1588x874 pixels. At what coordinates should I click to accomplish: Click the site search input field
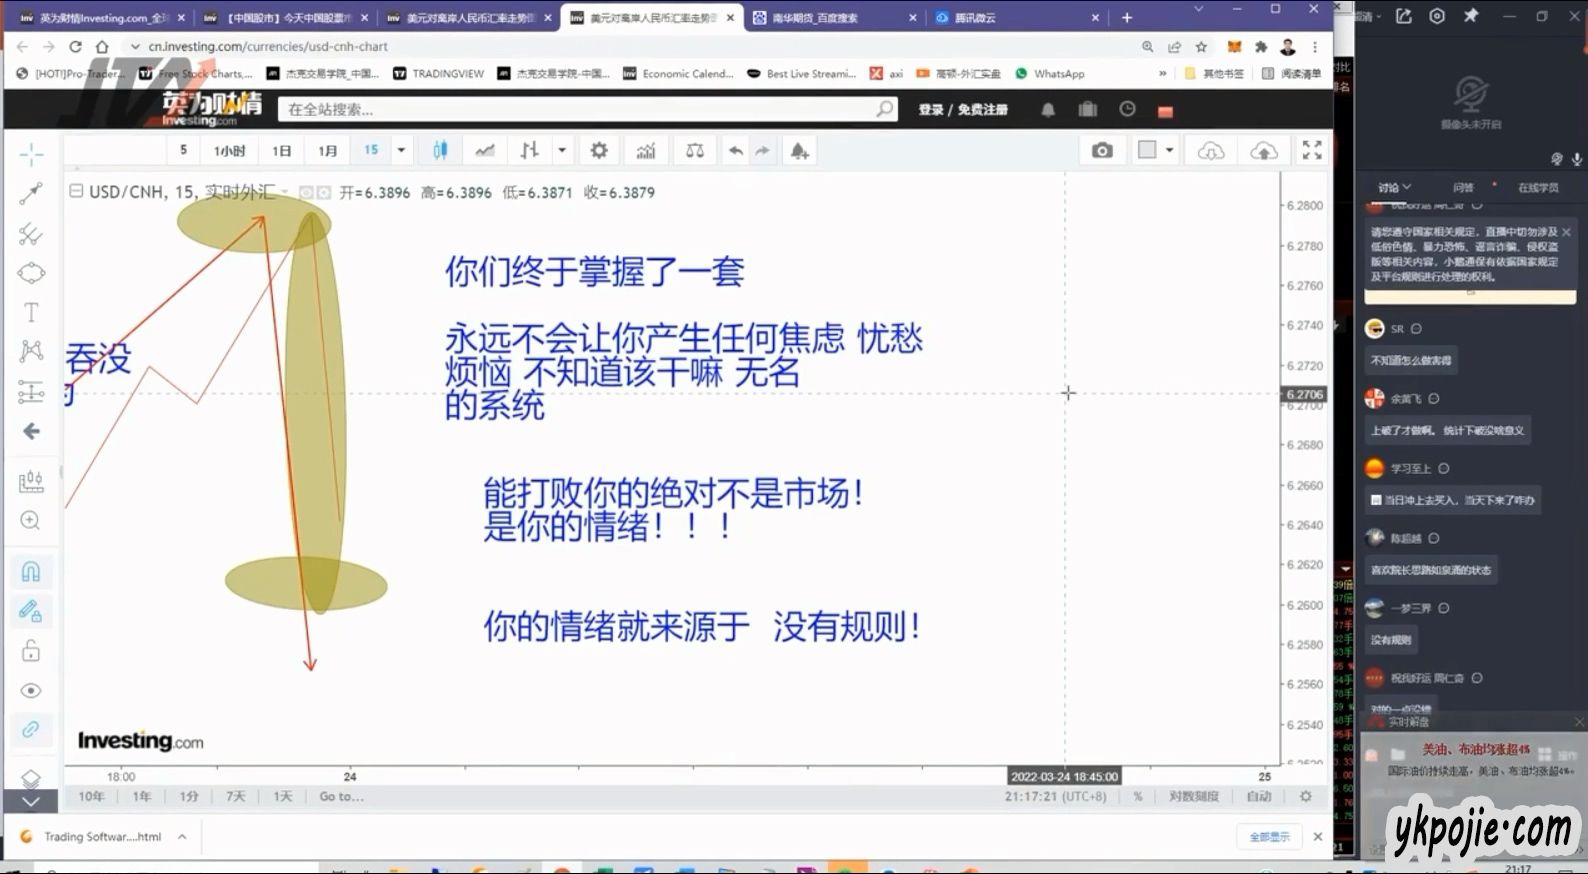tap(580, 110)
